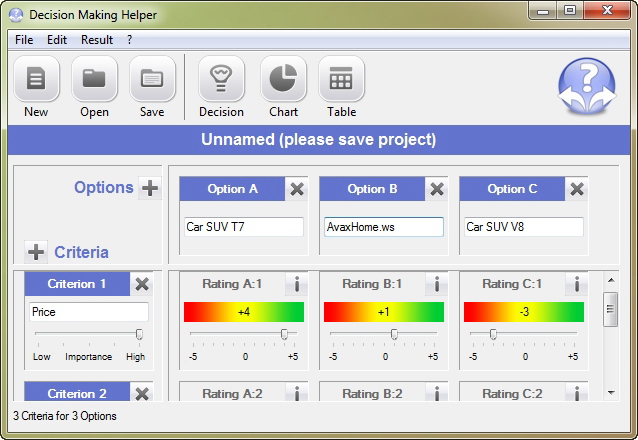
Task: Remove Criterion 1 with its X button
Action: 142,284
